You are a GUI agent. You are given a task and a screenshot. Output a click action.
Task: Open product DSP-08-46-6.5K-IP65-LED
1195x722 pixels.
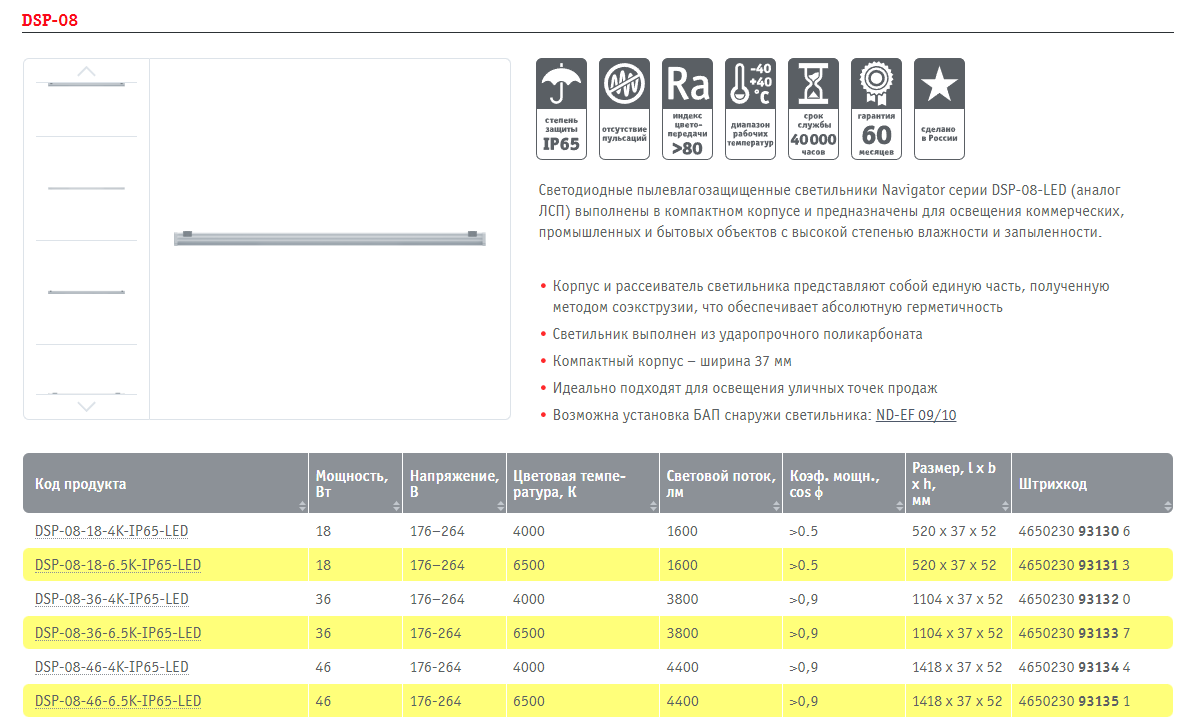pyautogui.click(x=118, y=701)
